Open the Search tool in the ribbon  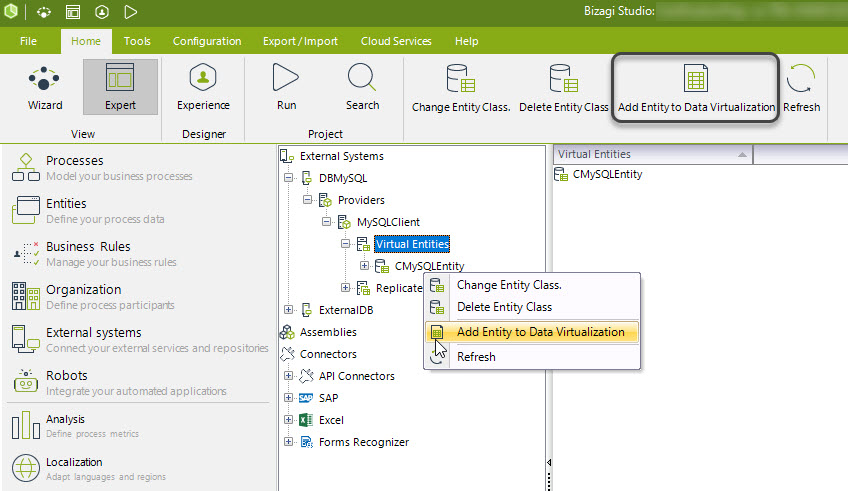pos(362,88)
